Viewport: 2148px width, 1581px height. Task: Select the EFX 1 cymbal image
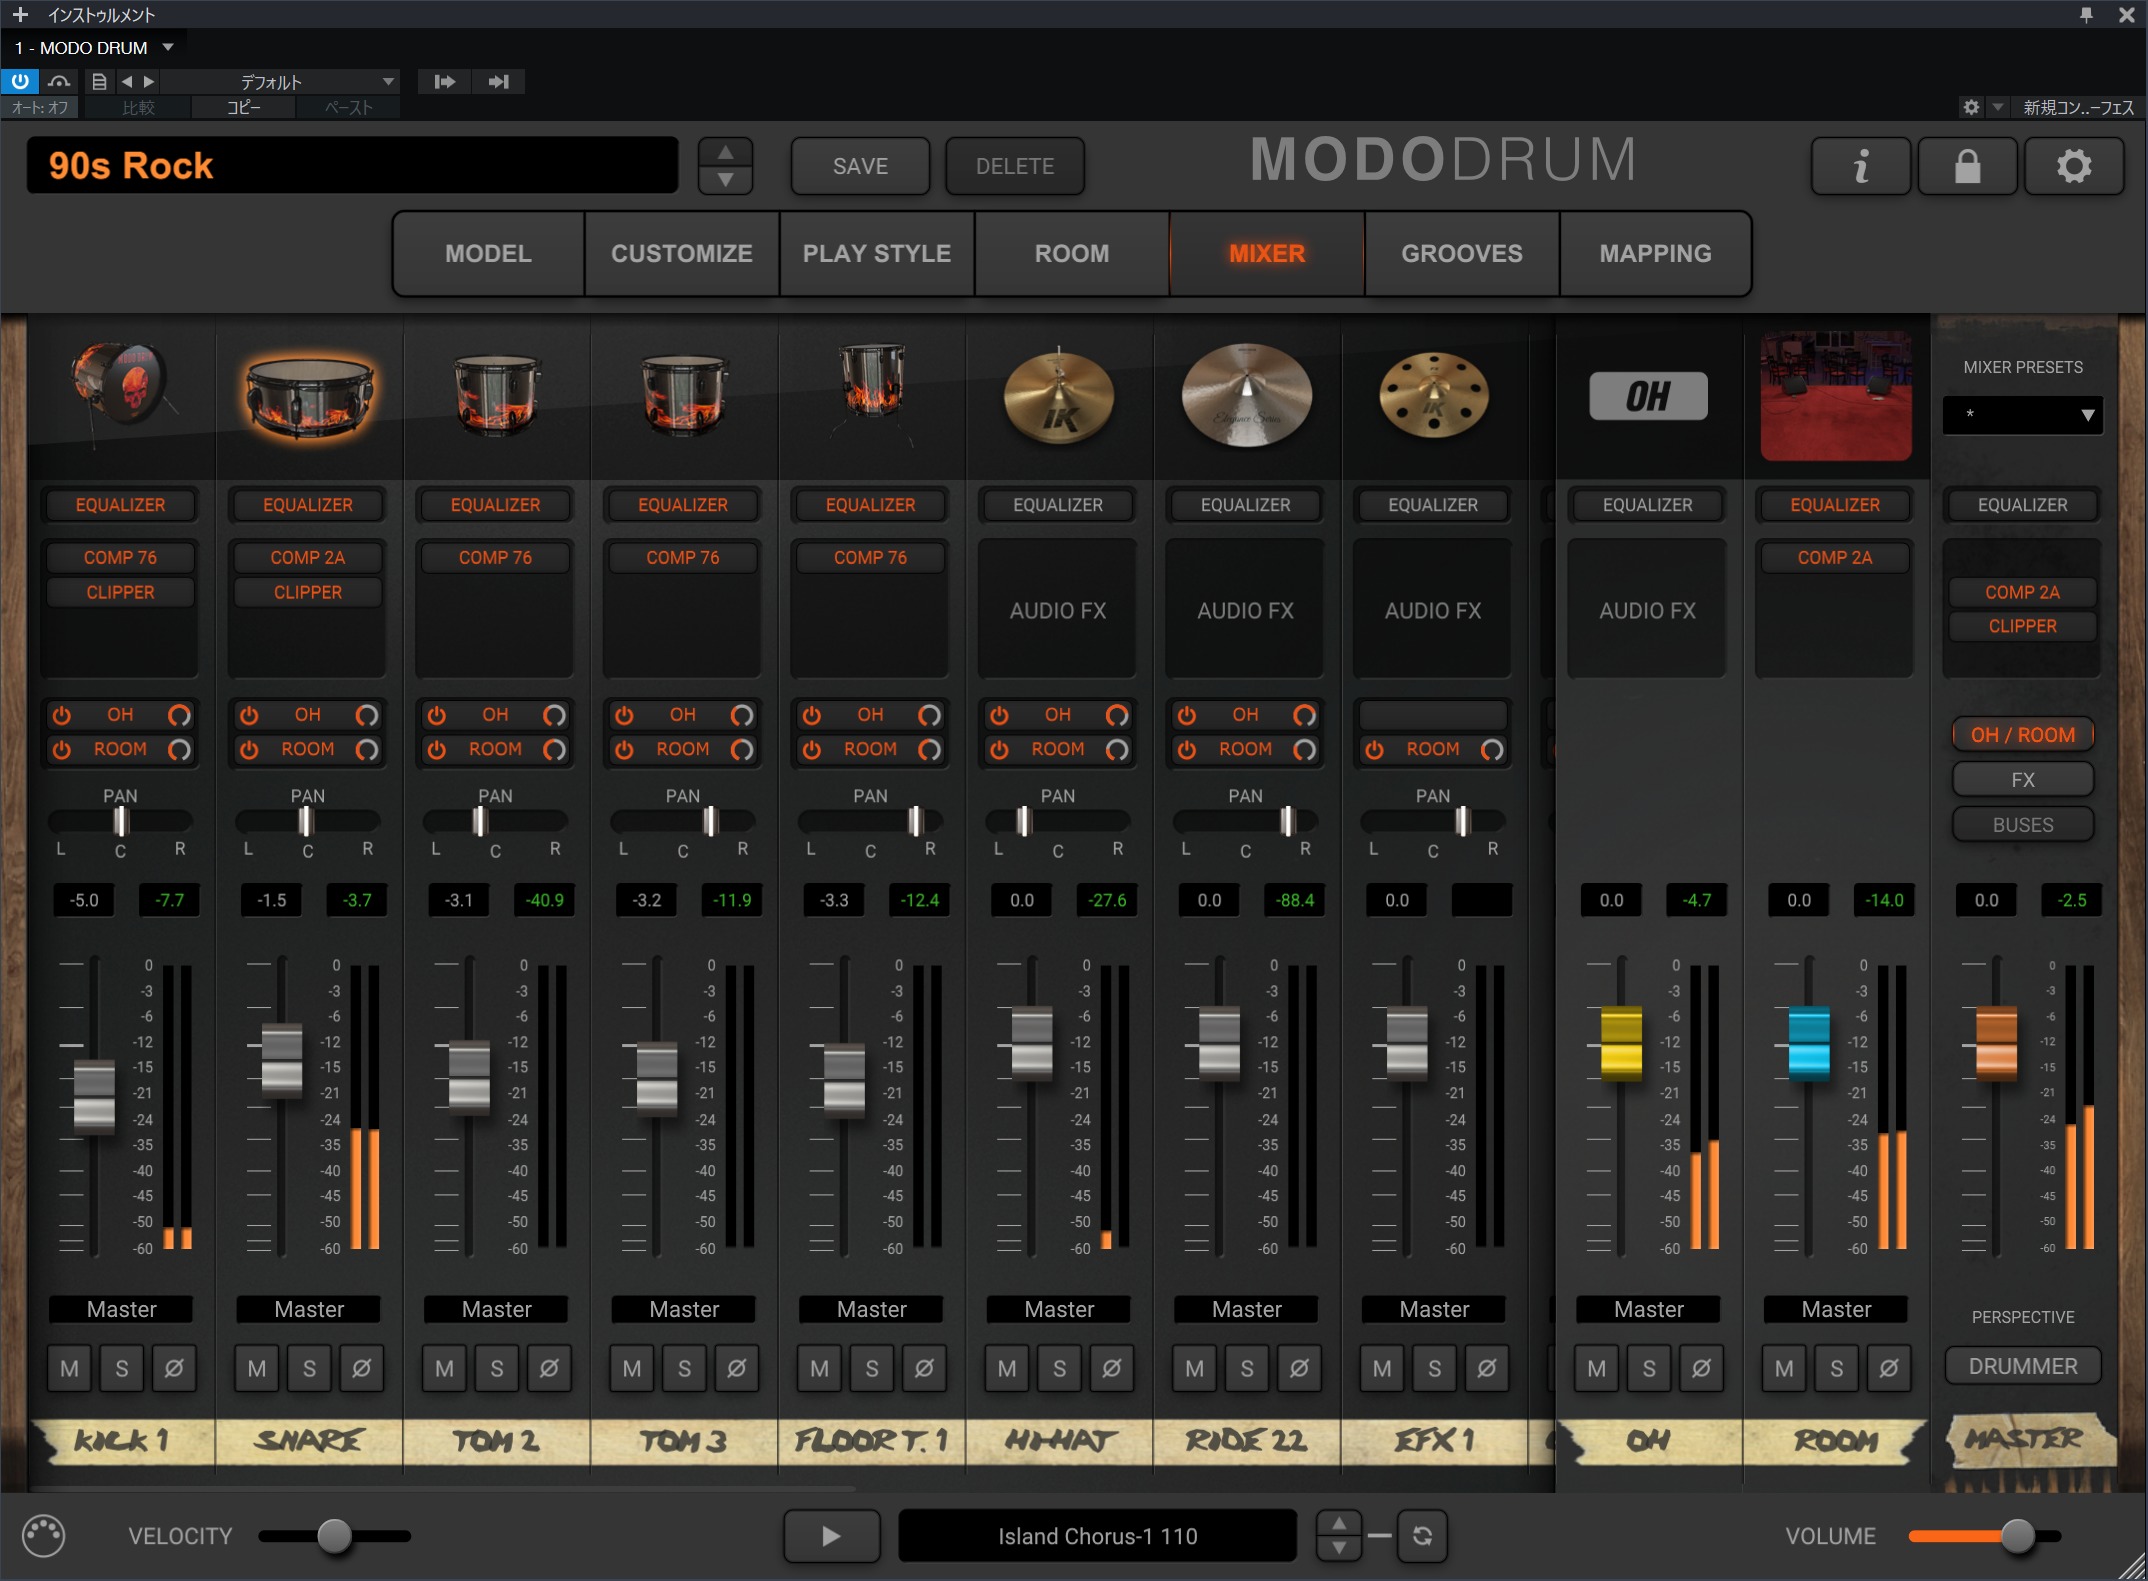point(1433,395)
